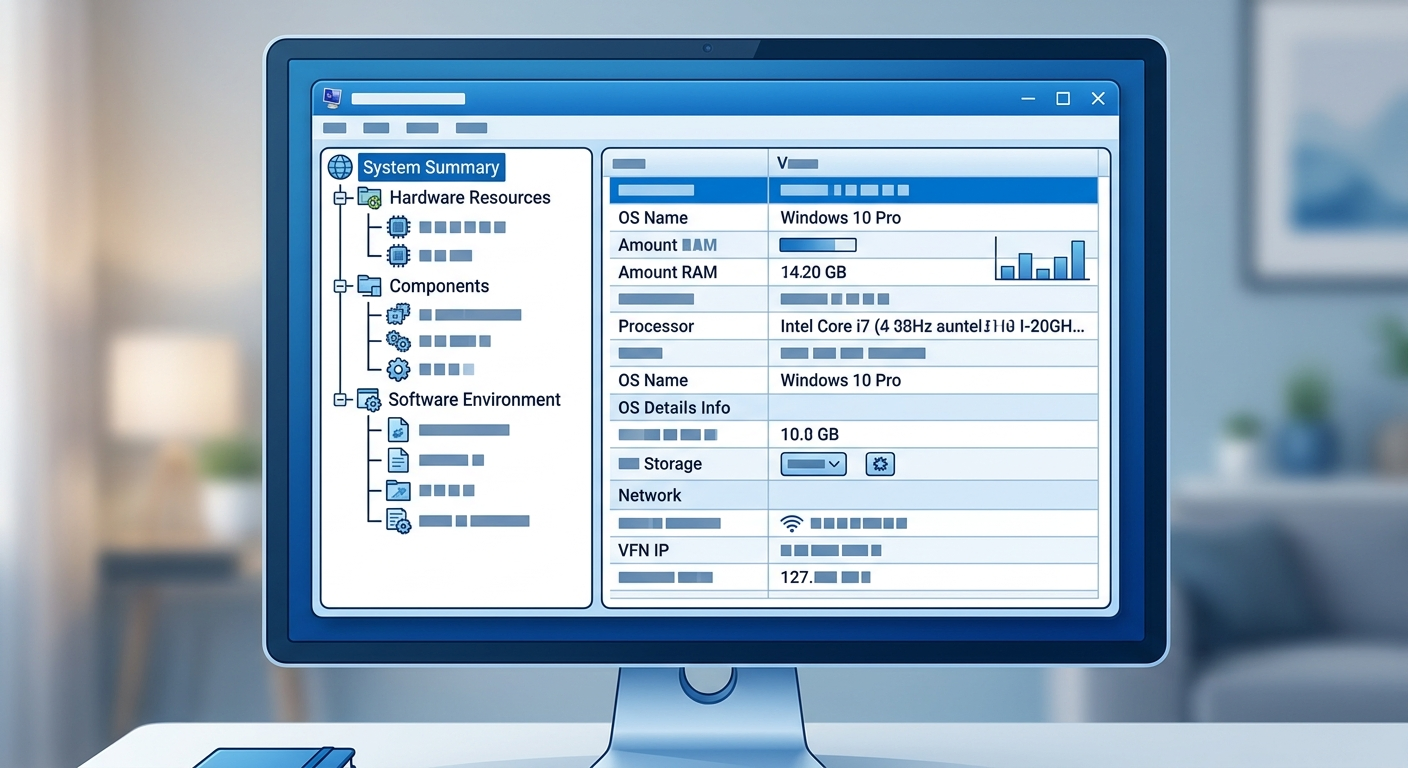This screenshot has height=768, width=1408.
Task: Click the "14.20 GB" value
Action: pos(813,272)
